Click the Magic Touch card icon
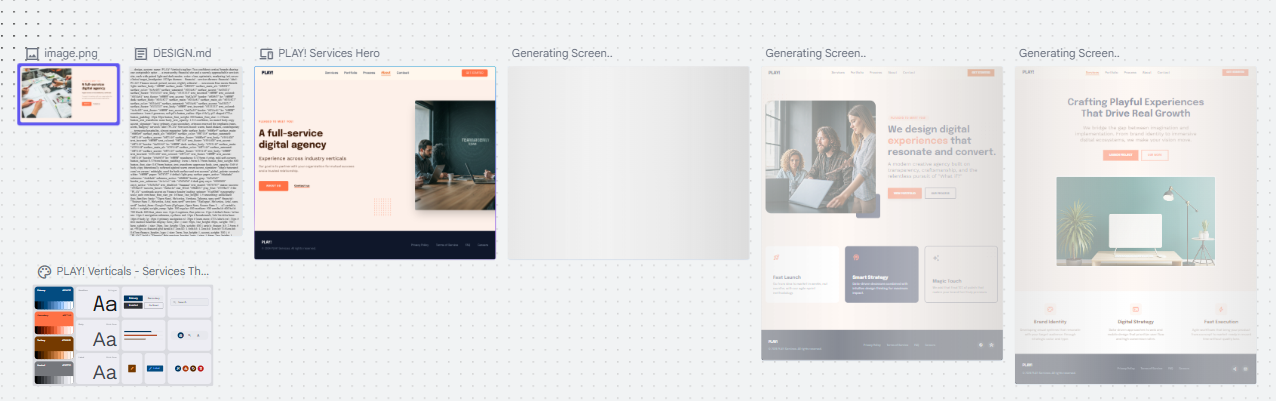The width and height of the screenshot is (1276, 401). click(x=937, y=258)
